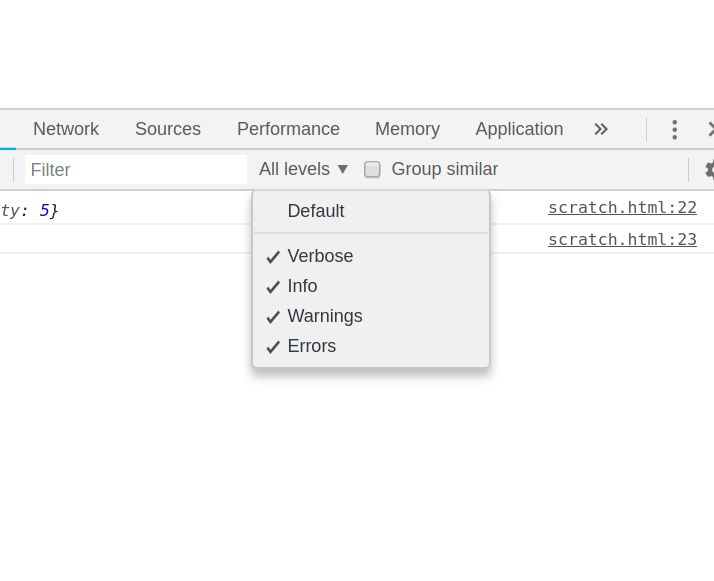
Task: Open console settings gear icon
Action: [x=709, y=169]
